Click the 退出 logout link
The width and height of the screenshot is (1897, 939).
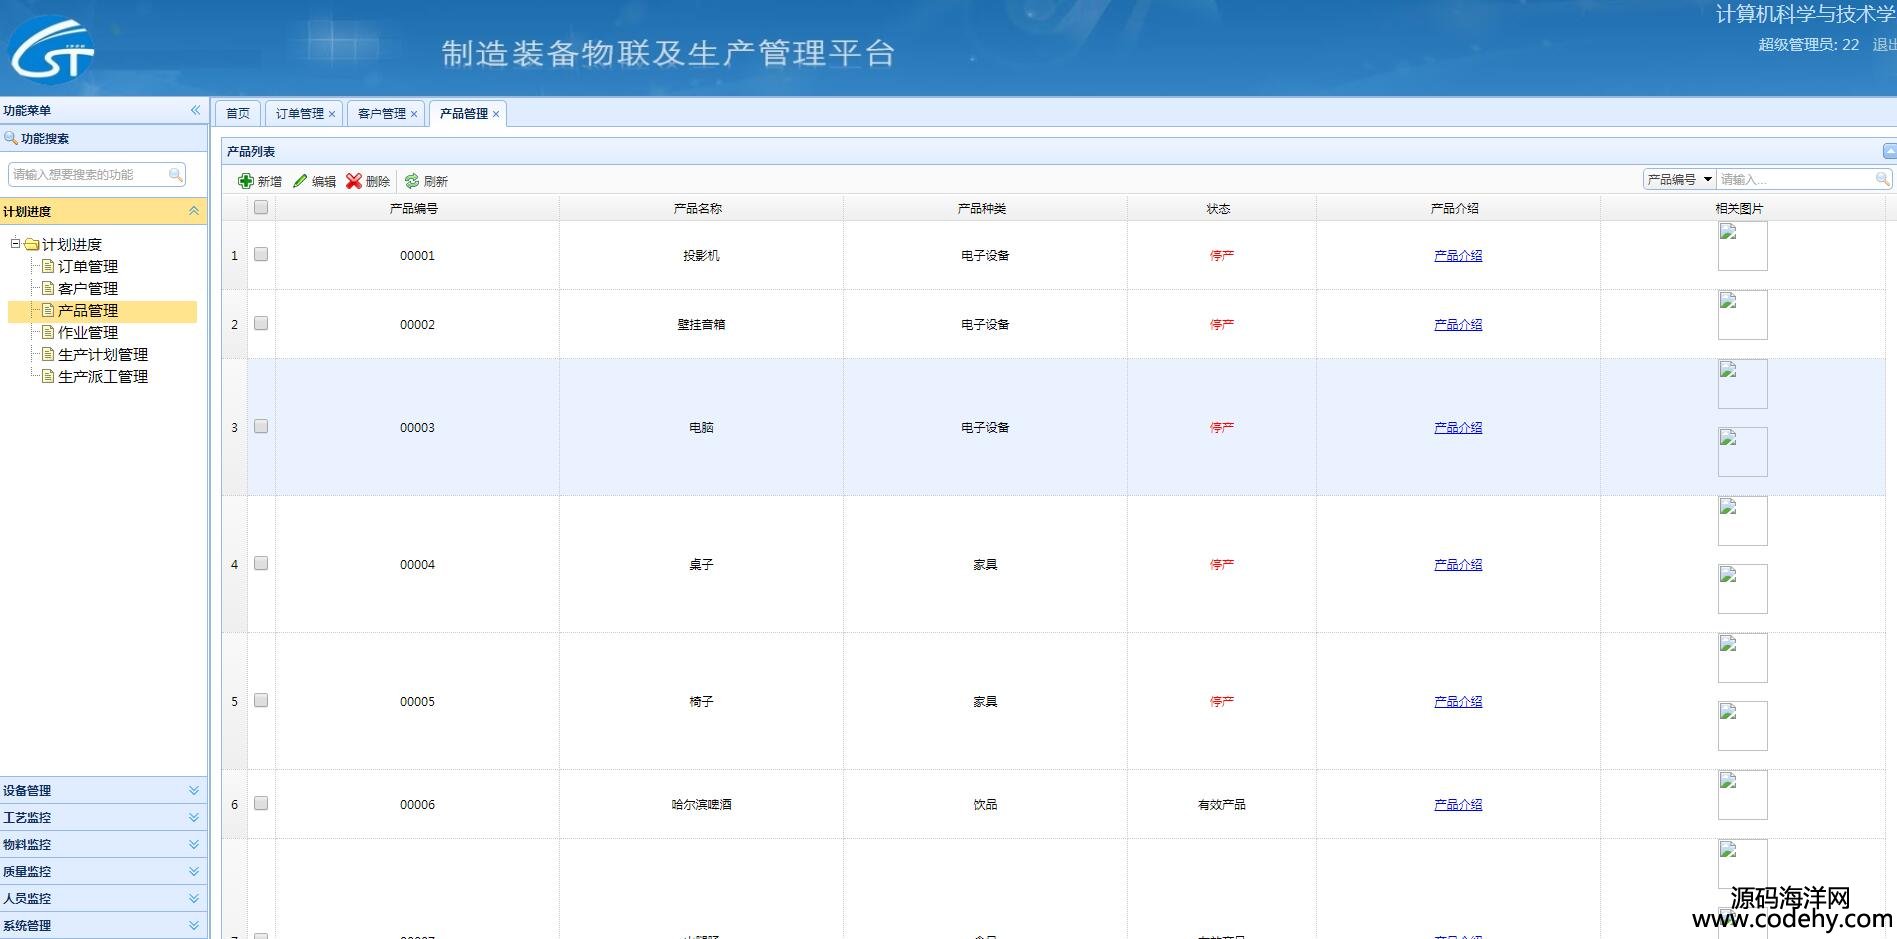point(1883,45)
